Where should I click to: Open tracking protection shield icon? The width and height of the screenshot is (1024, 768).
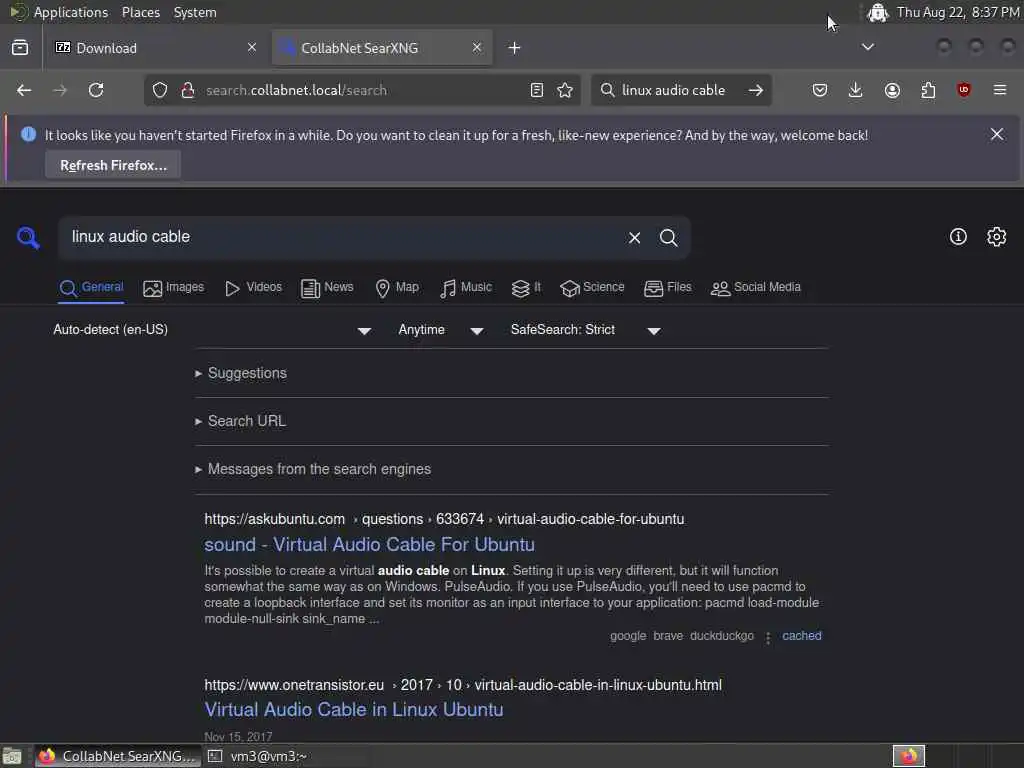click(160, 90)
